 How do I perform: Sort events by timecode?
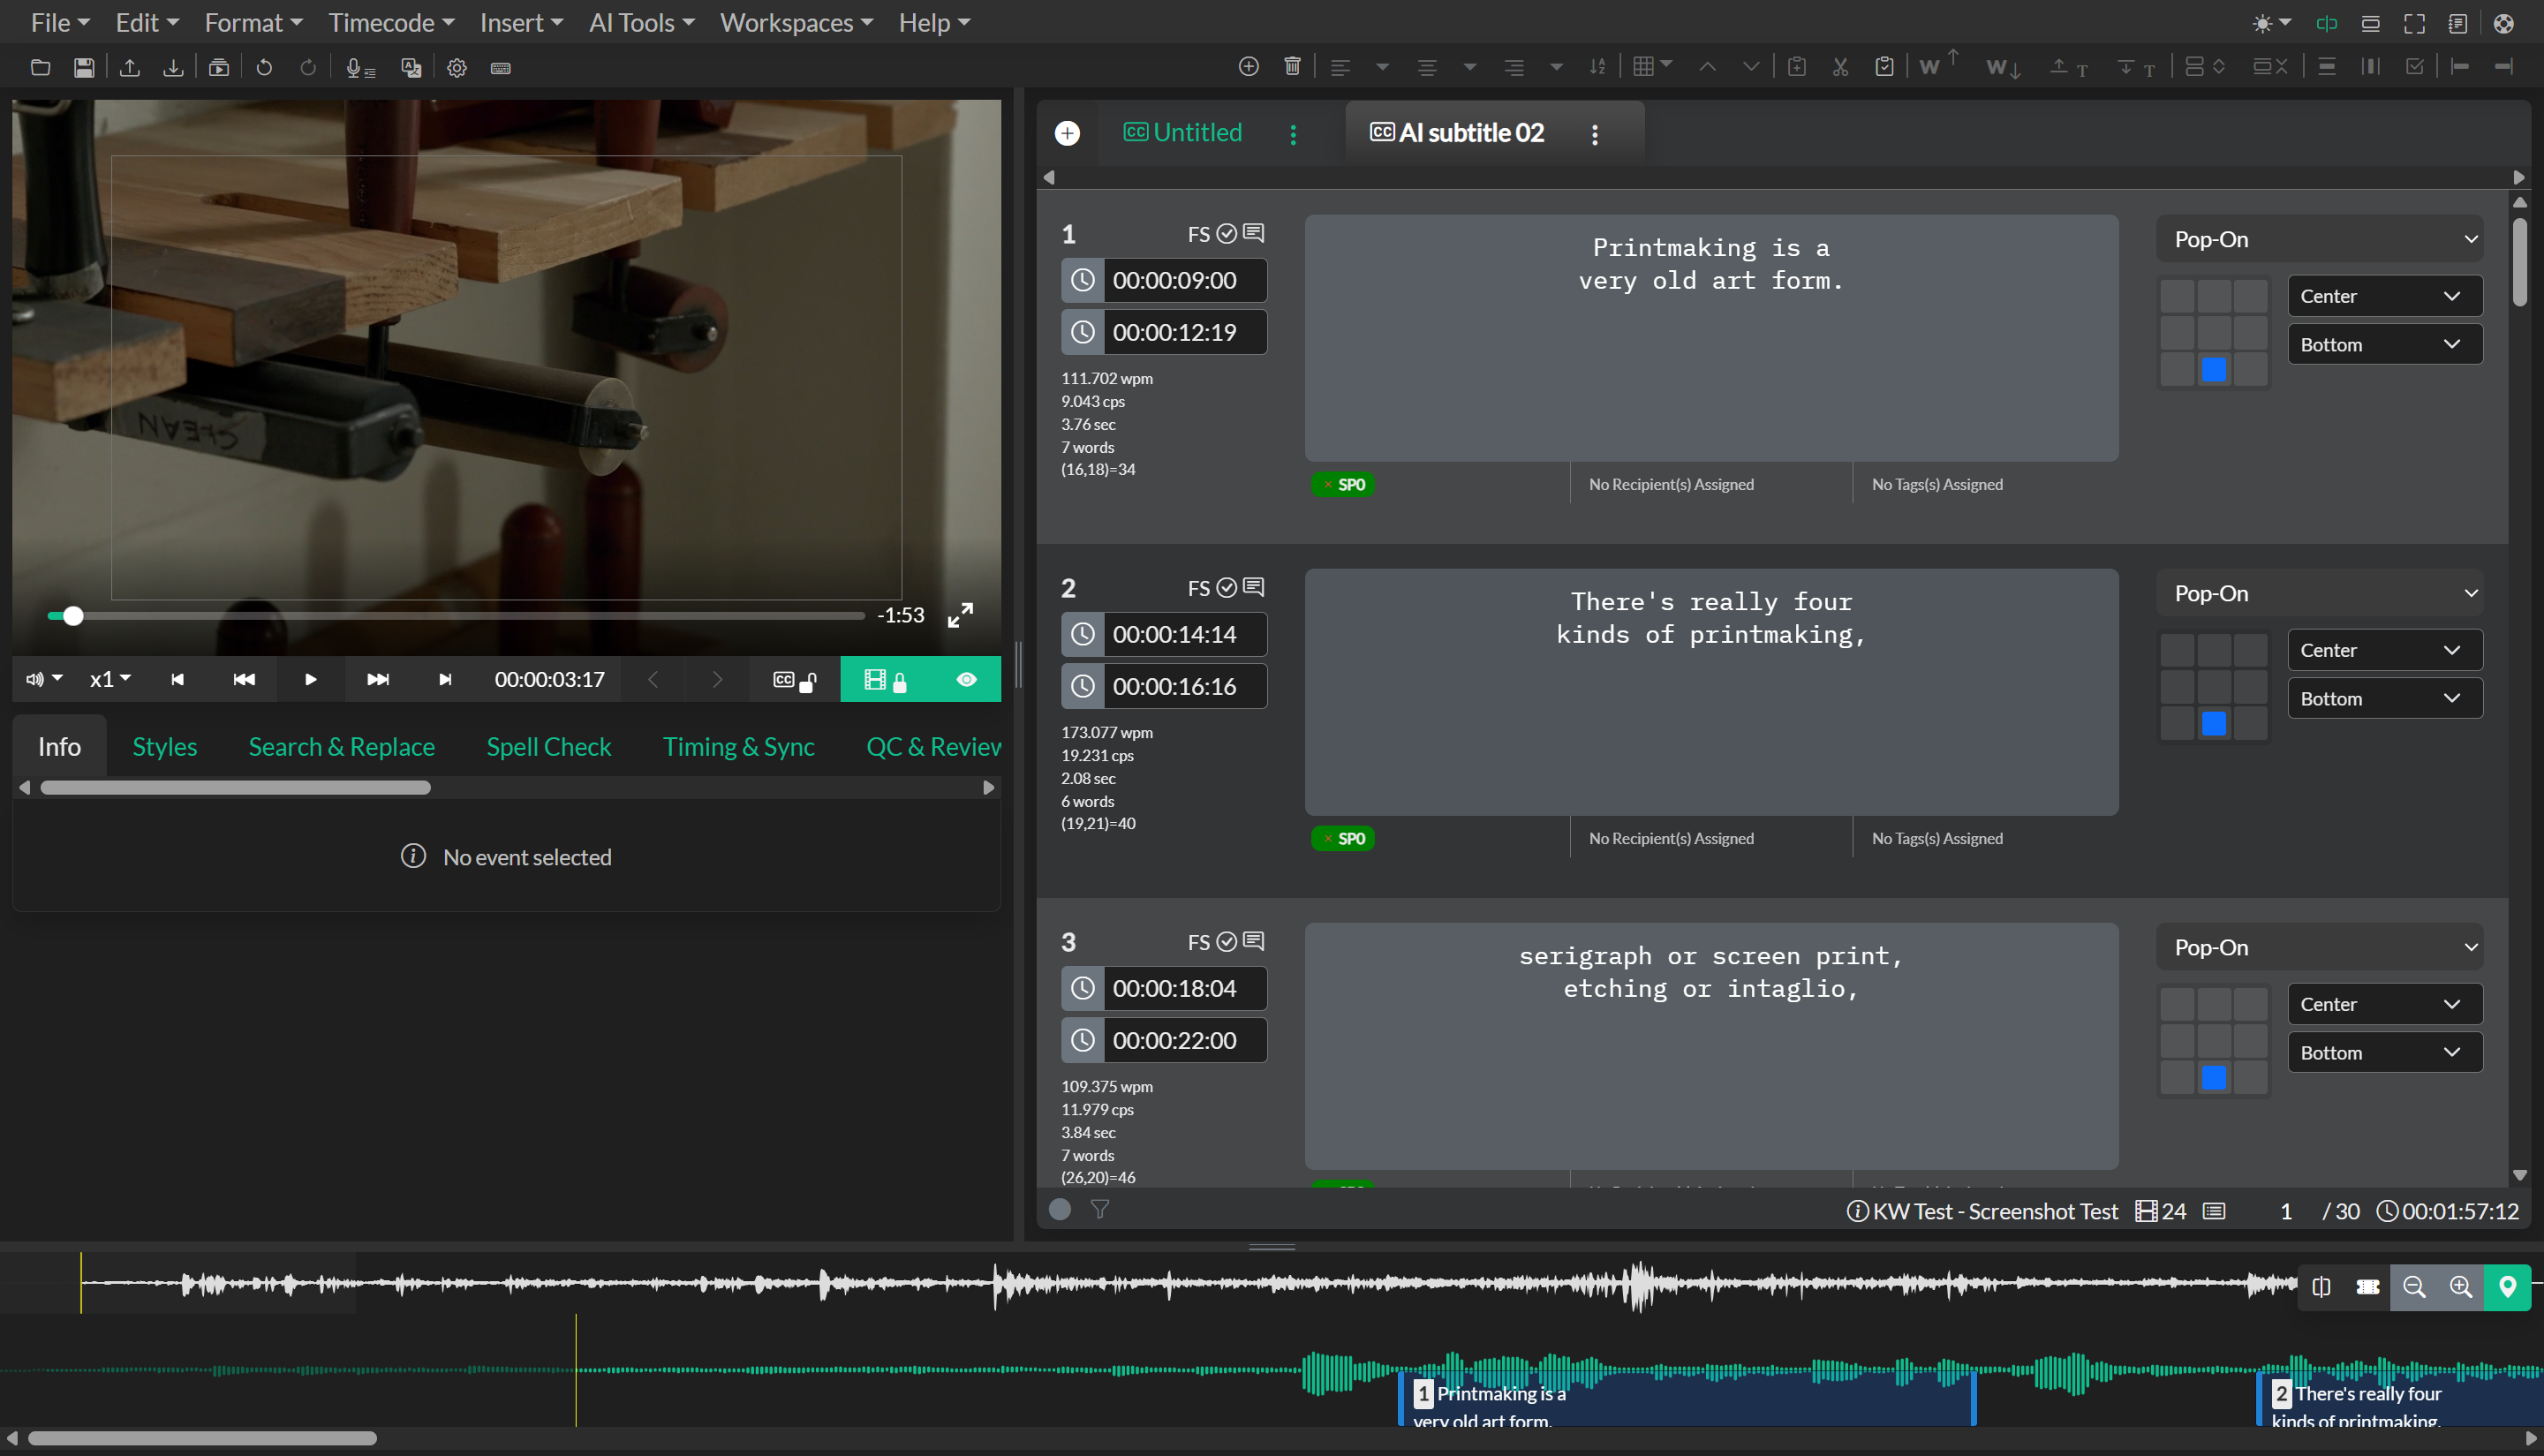pos(1598,66)
